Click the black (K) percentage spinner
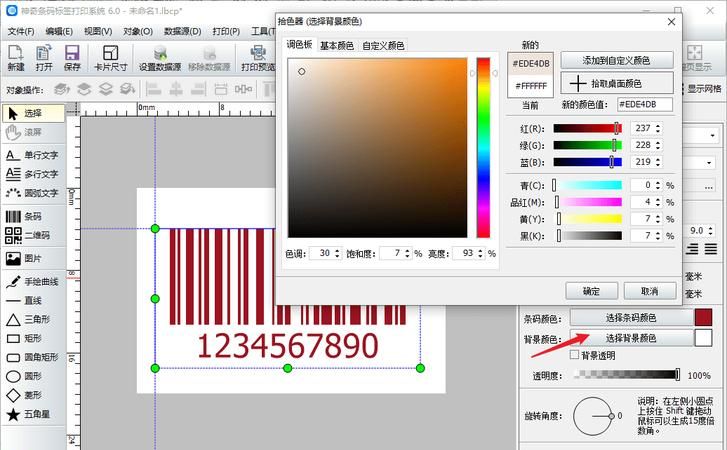This screenshot has height=450, width=727. coord(658,236)
